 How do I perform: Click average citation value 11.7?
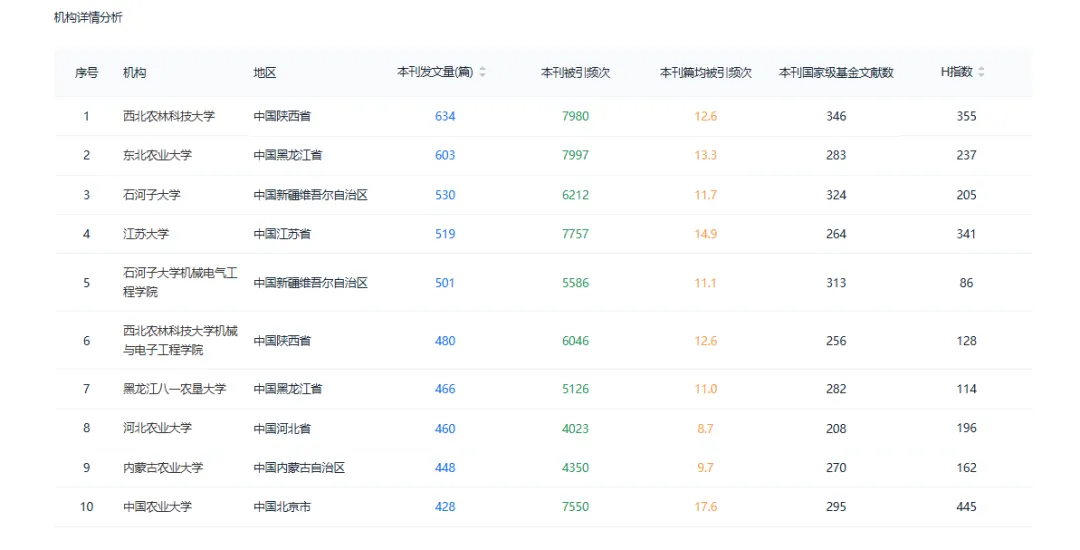705,195
